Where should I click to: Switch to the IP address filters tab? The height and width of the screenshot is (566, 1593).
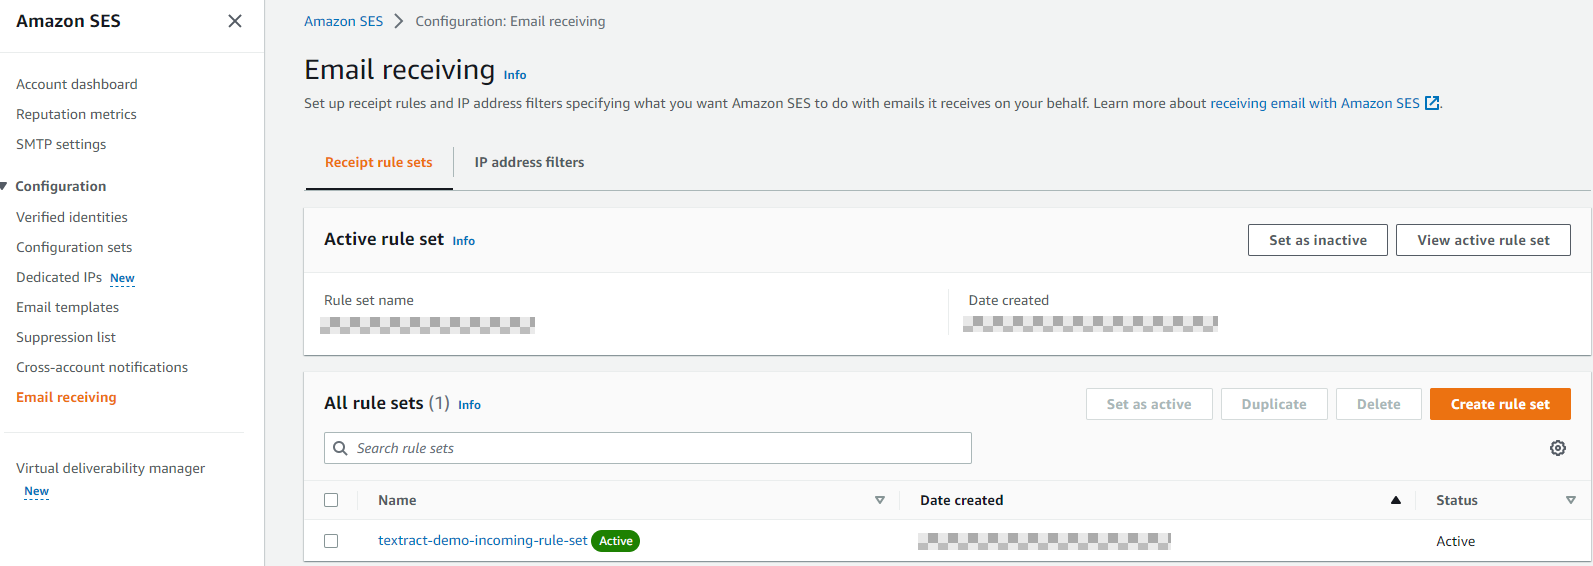click(x=529, y=162)
